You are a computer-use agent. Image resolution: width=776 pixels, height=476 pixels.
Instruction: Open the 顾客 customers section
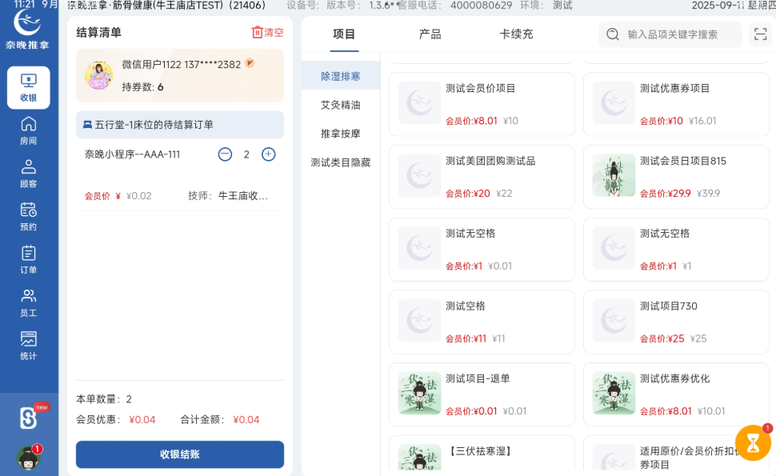point(28,173)
